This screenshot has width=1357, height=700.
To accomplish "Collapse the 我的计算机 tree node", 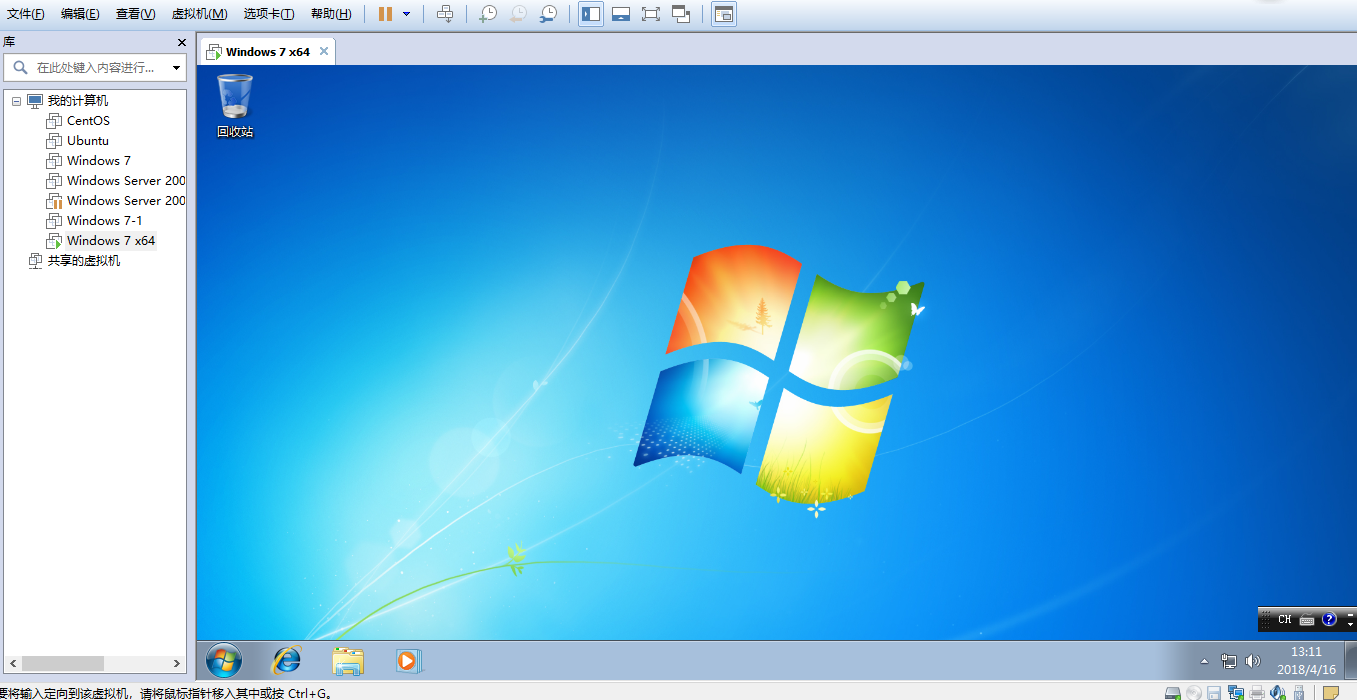I will (16, 101).
